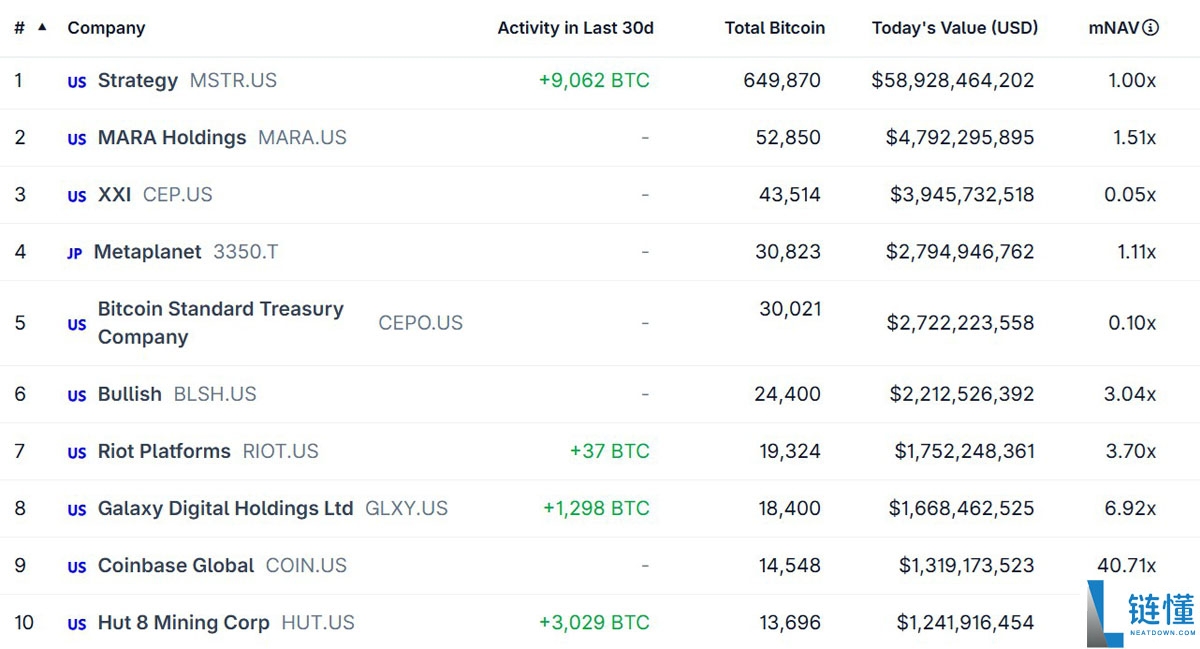Open the HUT.US ticker link

point(318,623)
